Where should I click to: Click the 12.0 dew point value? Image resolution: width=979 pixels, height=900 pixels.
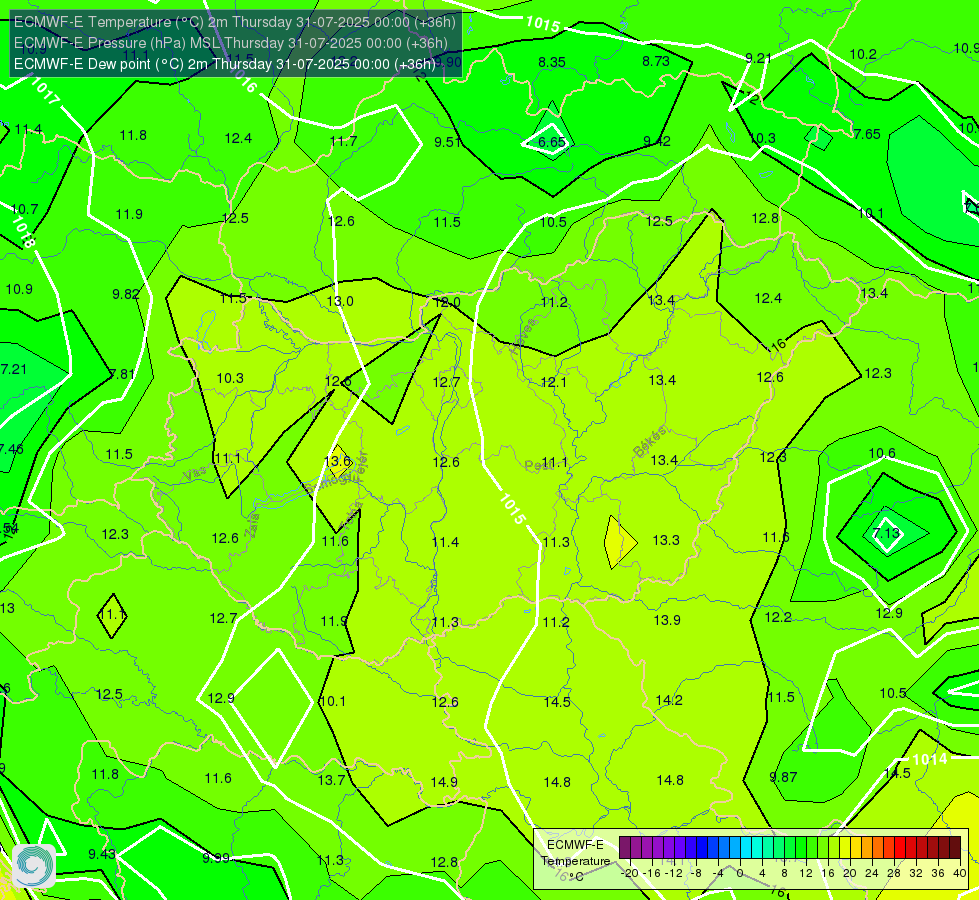tap(447, 303)
